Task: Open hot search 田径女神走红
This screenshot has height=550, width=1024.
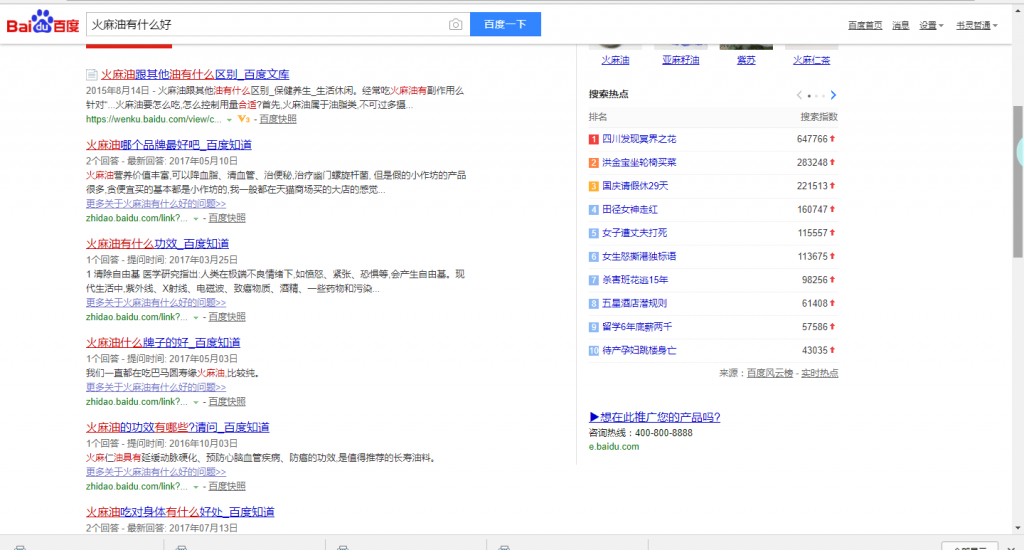Action: click(x=630, y=210)
